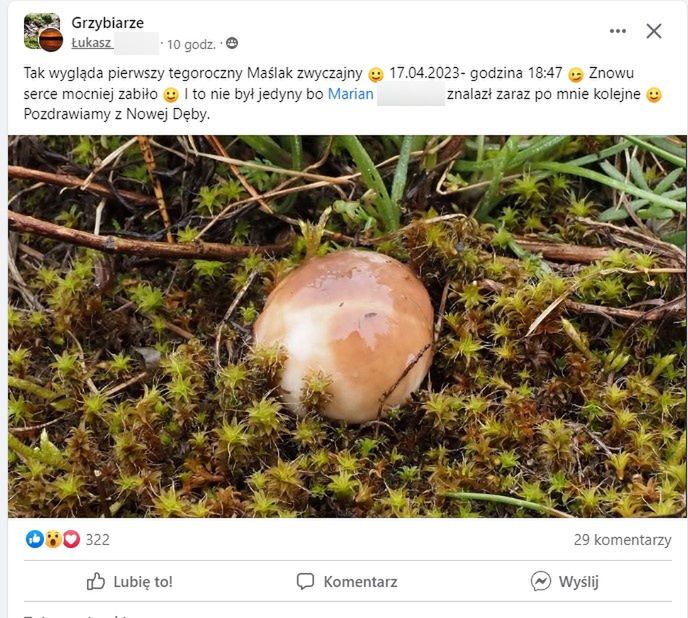Open the profile of author Łukasz
Image resolution: width=688 pixels, height=618 pixels.
tap(92, 44)
